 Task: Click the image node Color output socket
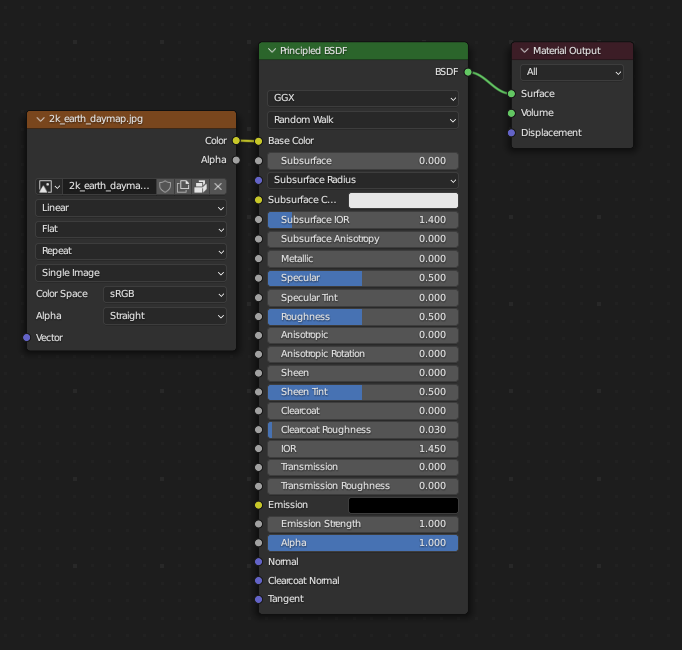[237, 141]
